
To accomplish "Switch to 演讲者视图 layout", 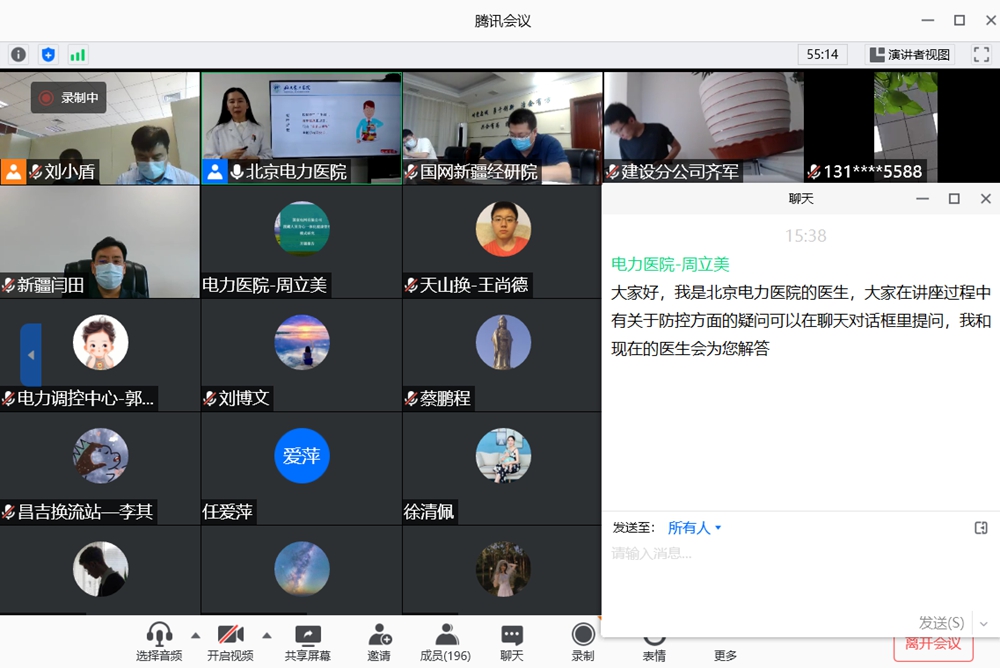I will (911, 54).
